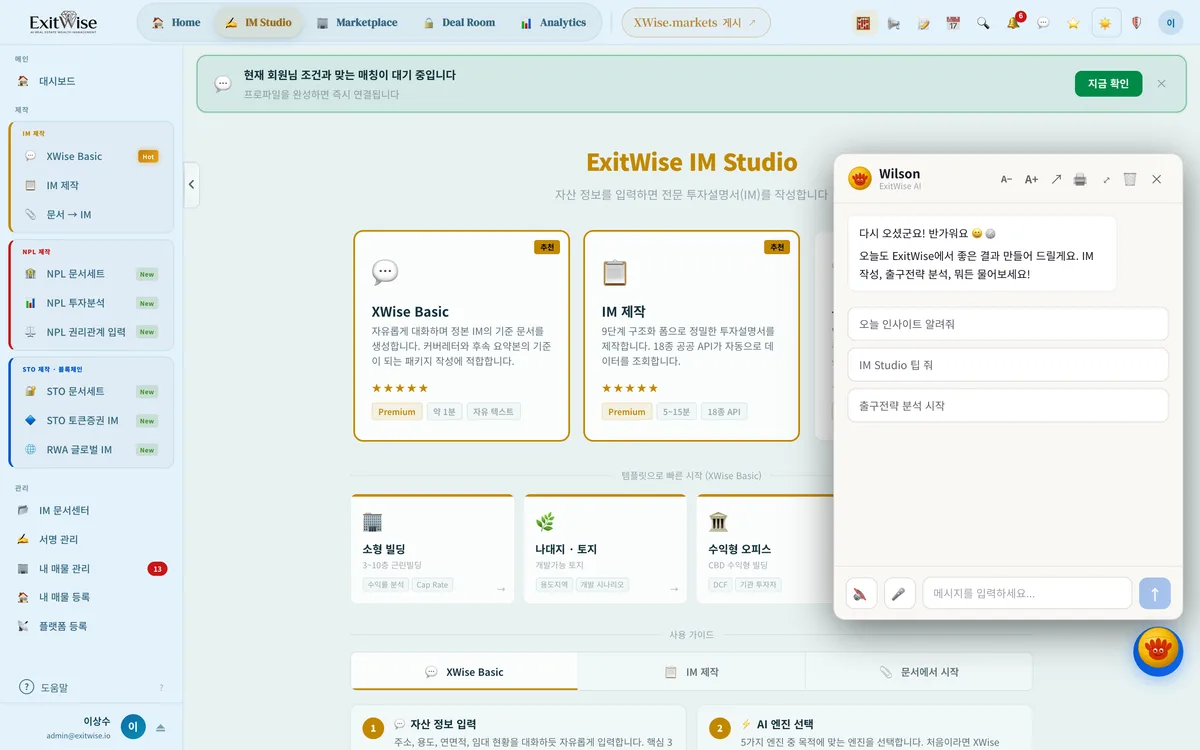The height and width of the screenshot is (750, 1200).
Task: Collapse the left sidebar with the chevron
Action: point(191,185)
